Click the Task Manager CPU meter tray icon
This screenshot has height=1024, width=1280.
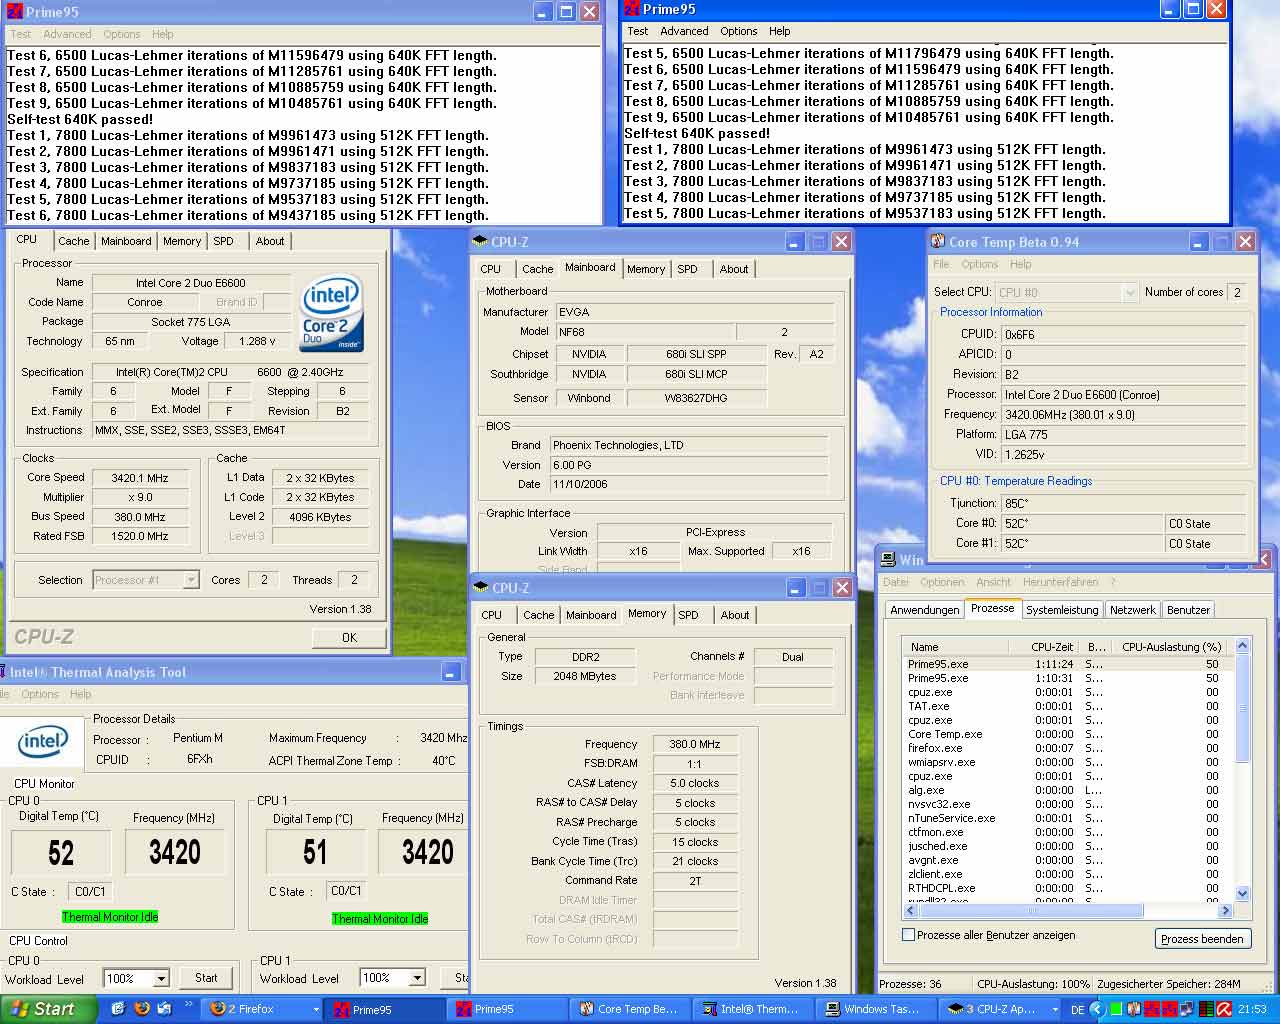tap(1206, 1009)
